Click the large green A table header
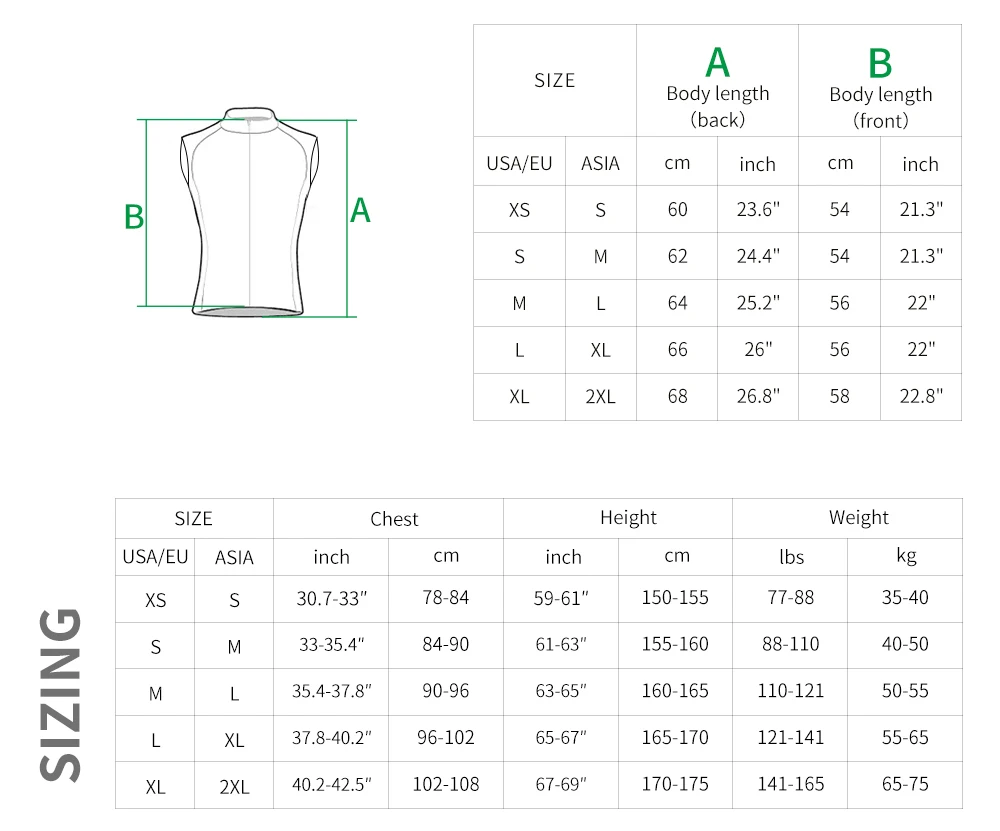Screen dimensions: 1000x831 point(717,63)
